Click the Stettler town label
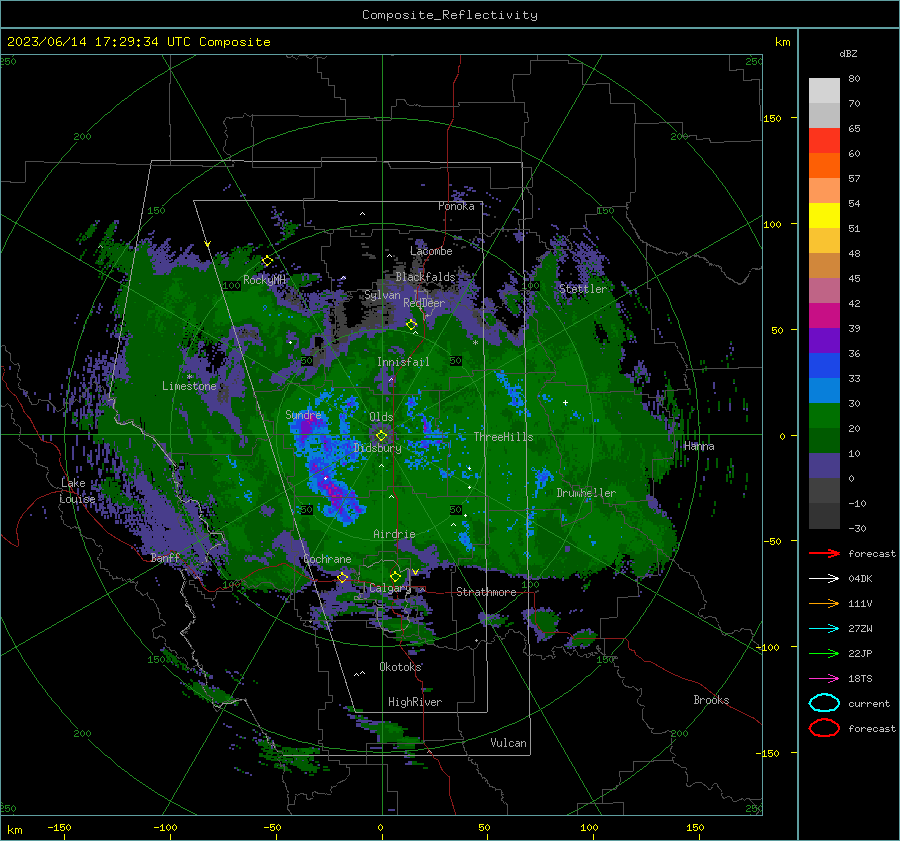This screenshot has width=900, height=841. 583,289
